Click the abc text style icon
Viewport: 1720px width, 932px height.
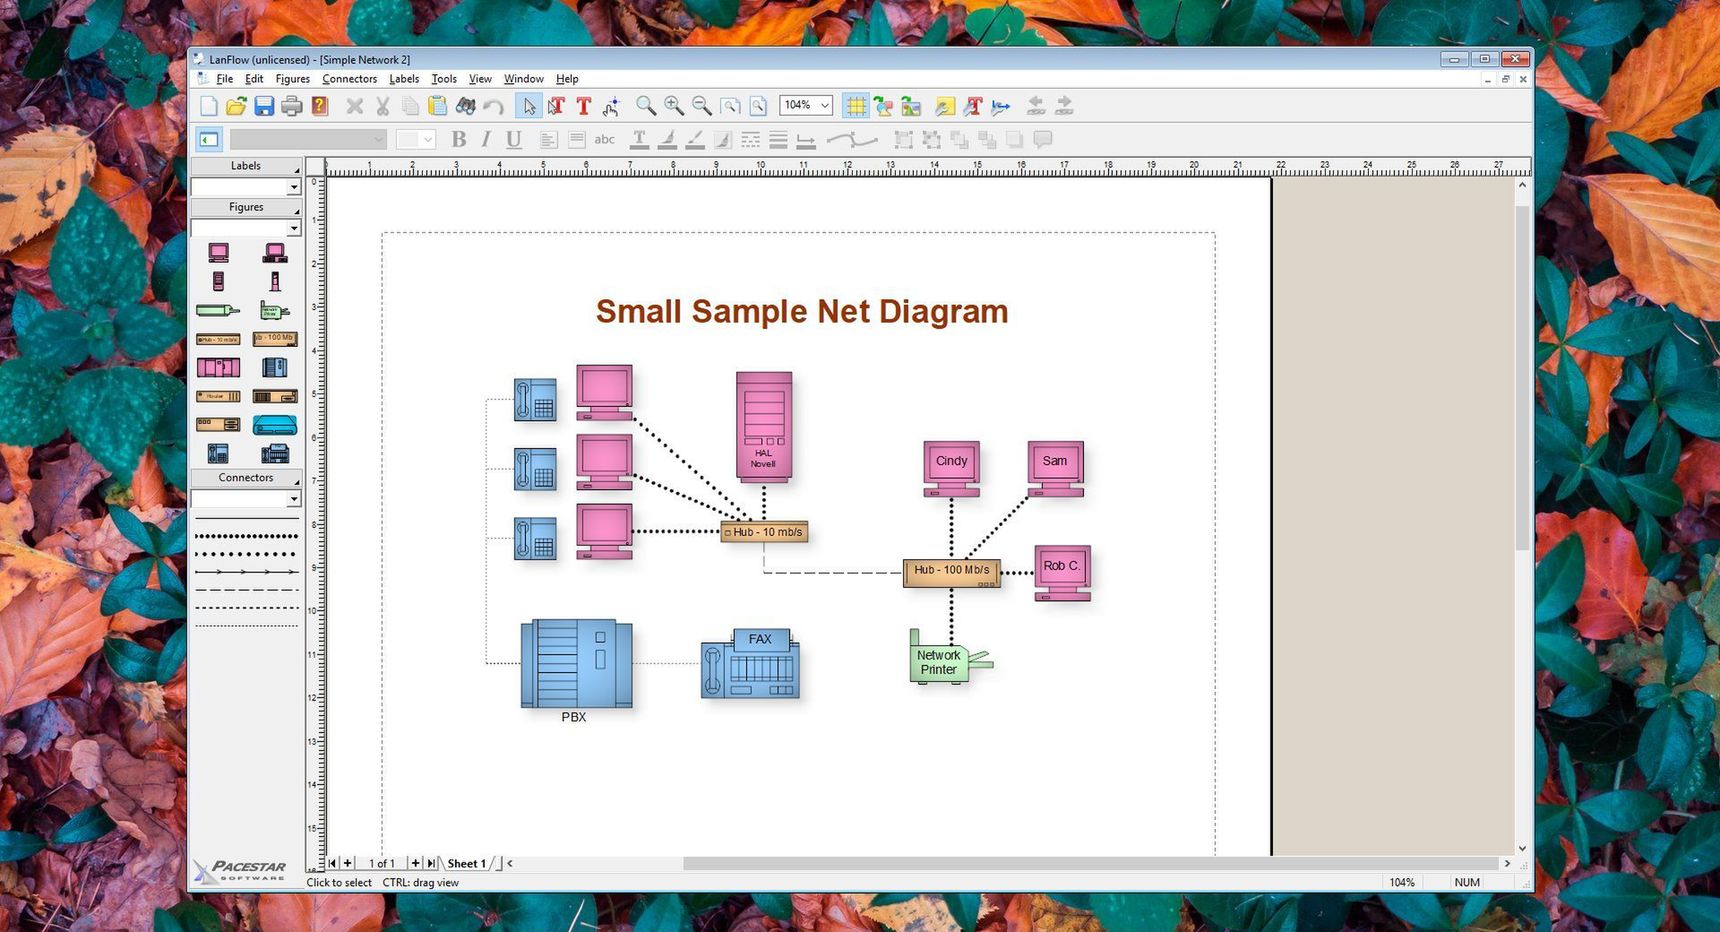[x=604, y=140]
